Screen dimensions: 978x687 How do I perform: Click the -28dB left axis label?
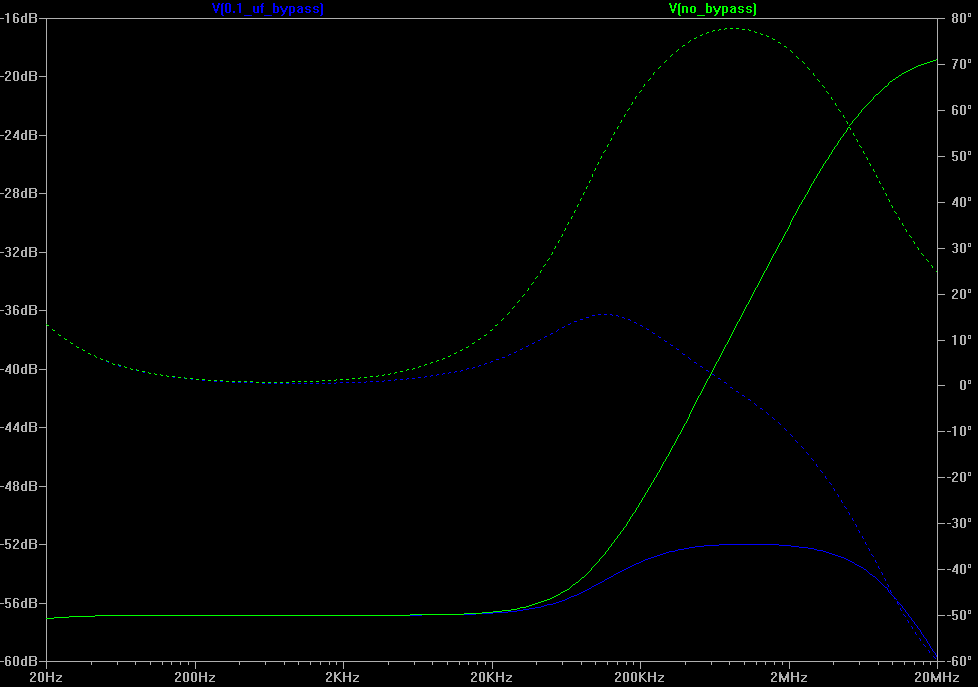19,193
